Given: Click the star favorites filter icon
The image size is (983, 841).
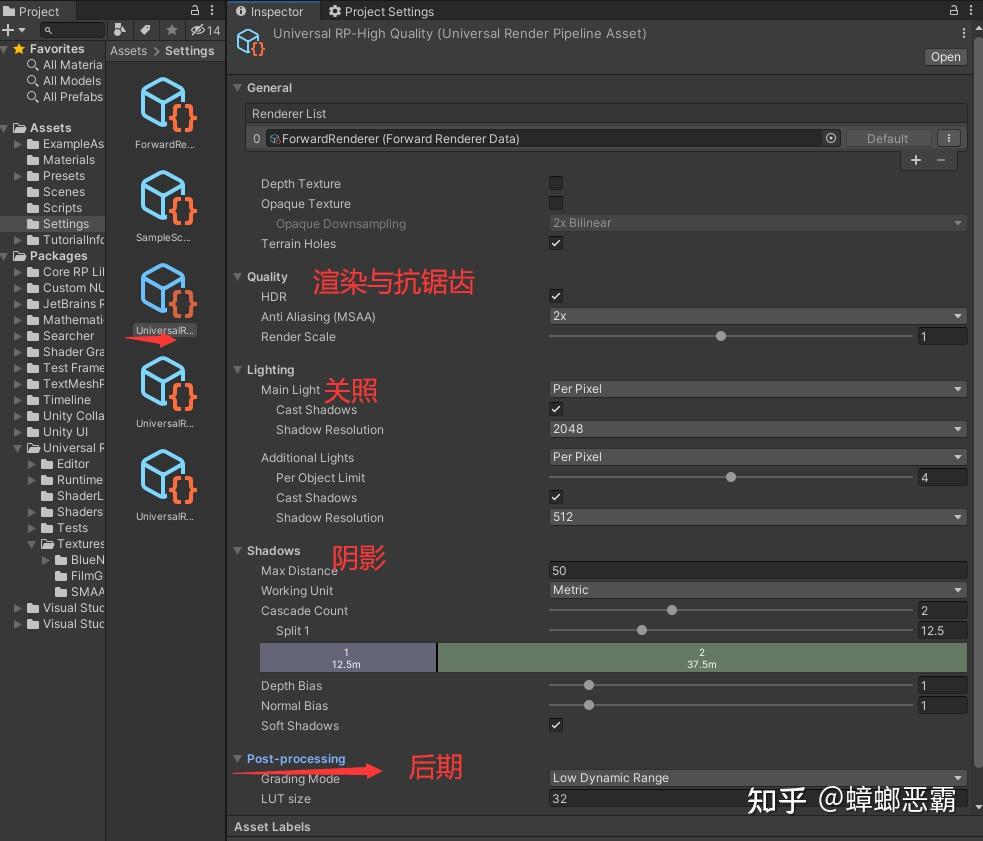Looking at the screenshot, I should click(171, 31).
